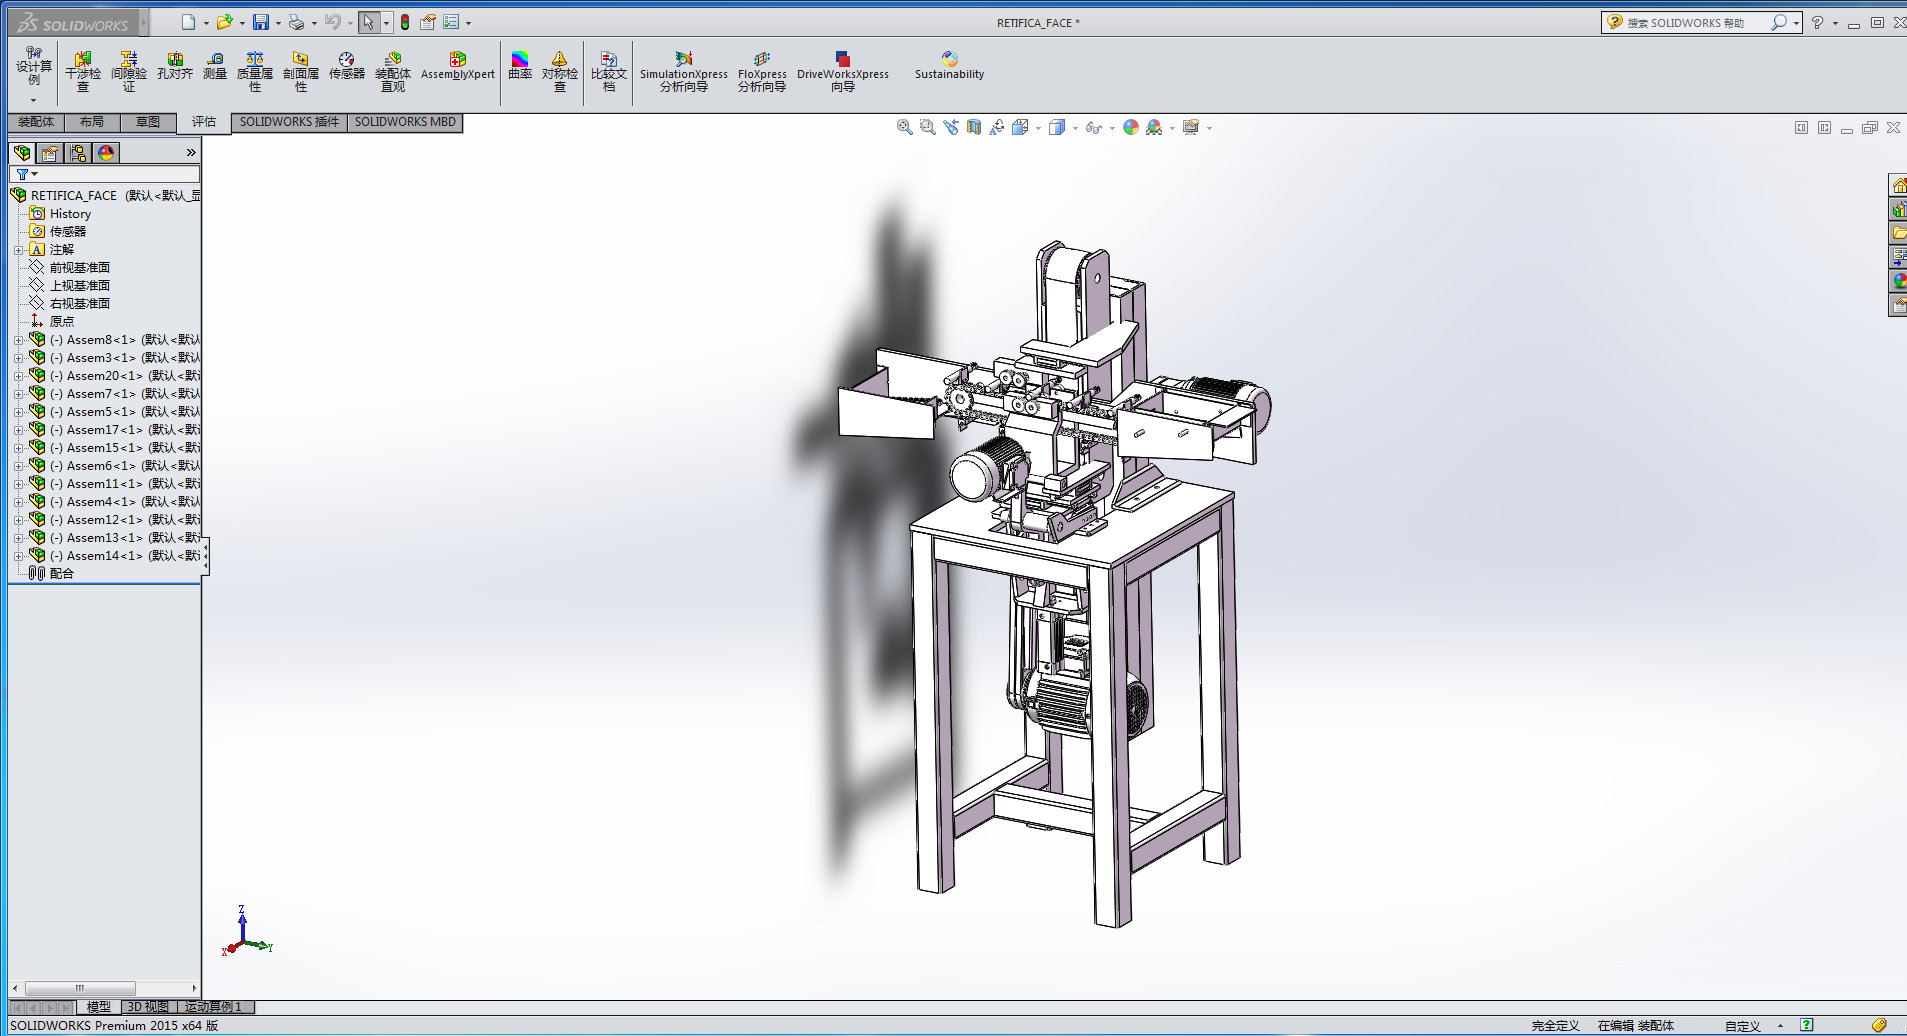This screenshot has width=1907, height=1036.
Task: Expand the 注解 annotations folder
Action: [x=18, y=250]
